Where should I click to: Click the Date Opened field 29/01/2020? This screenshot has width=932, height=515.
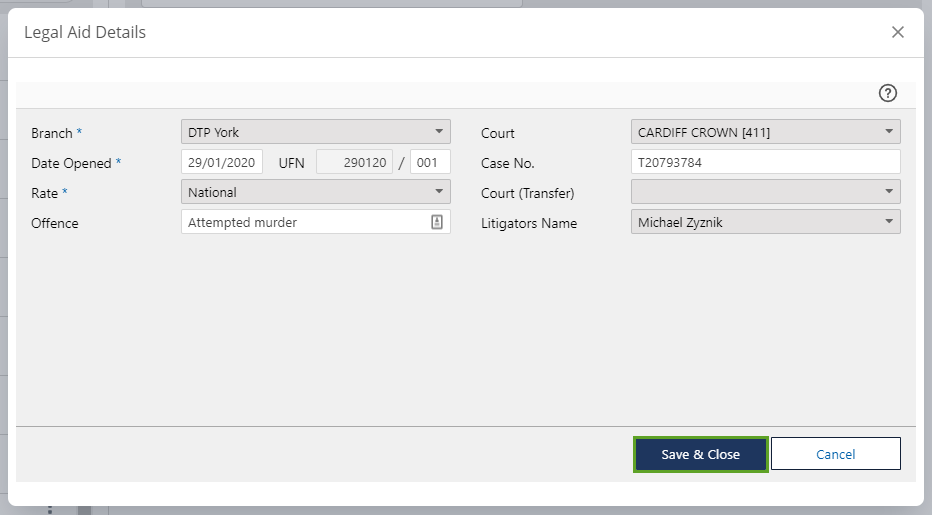pos(222,162)
